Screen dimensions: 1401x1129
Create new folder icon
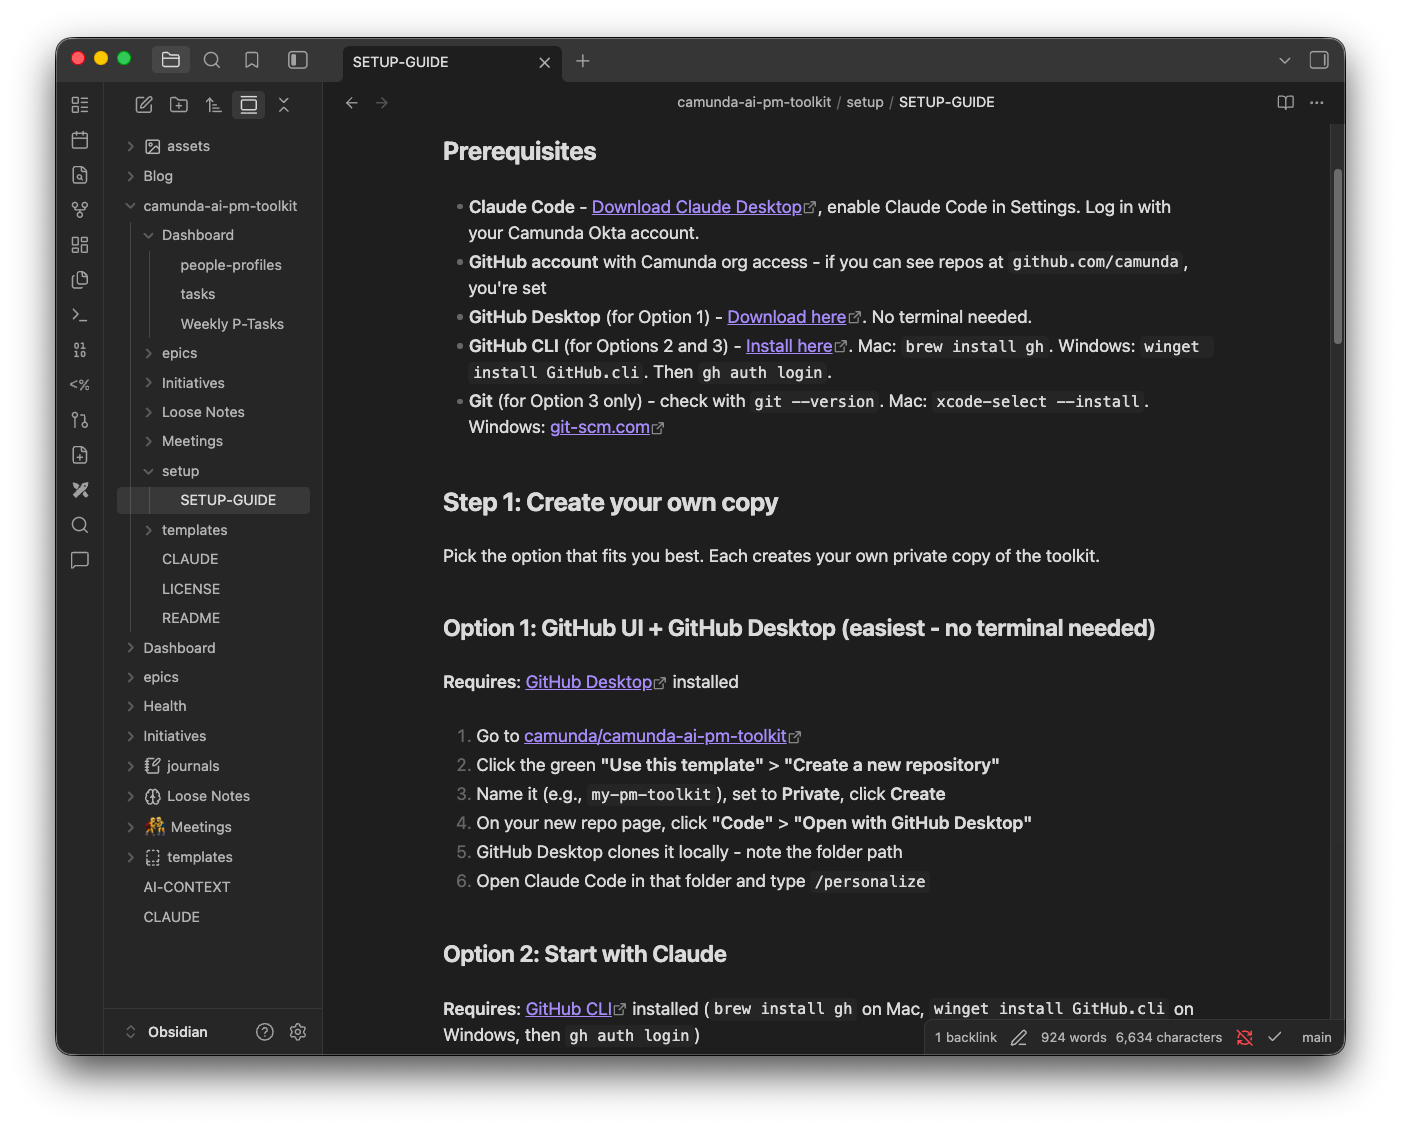click(179, 104)
